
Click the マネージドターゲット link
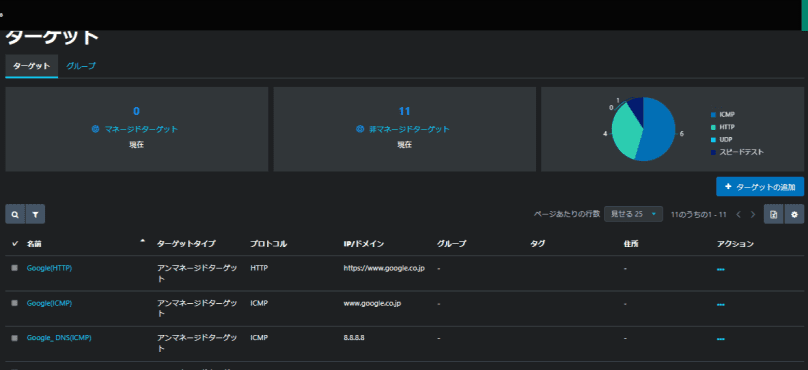tap(141, 129)
